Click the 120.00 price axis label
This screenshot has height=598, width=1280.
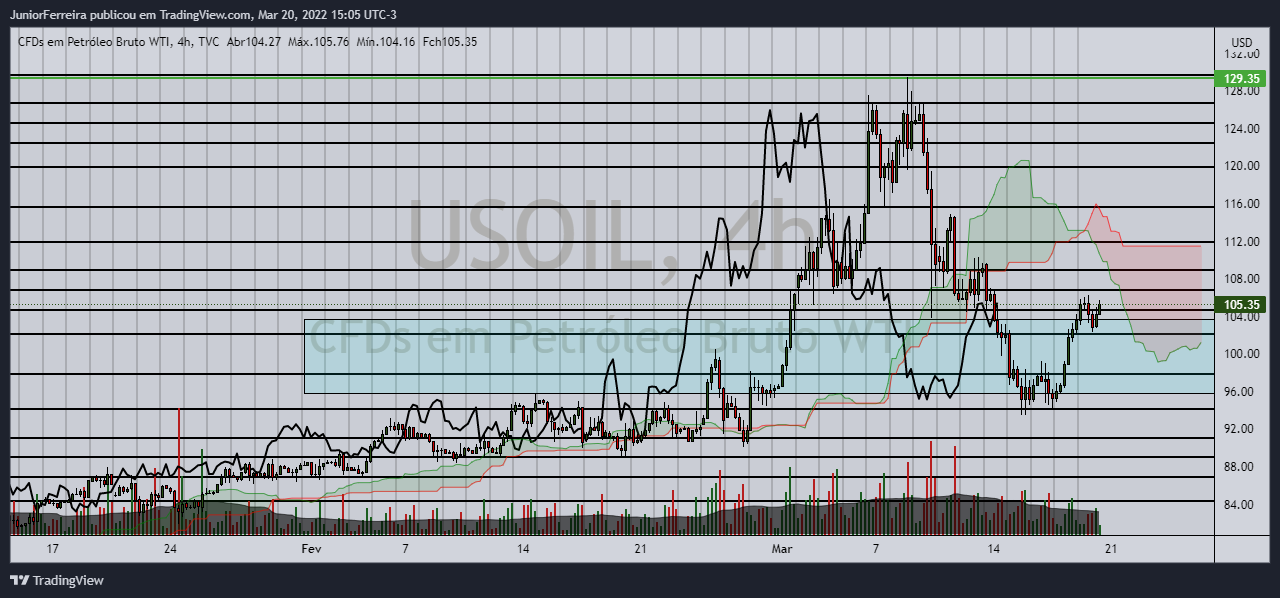coord(1243,166)
